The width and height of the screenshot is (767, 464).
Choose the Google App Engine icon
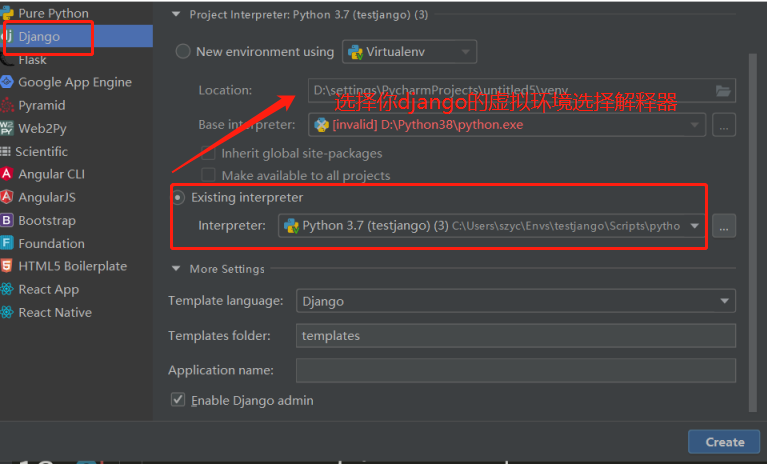pyautogui.click(x=8, y=82)
